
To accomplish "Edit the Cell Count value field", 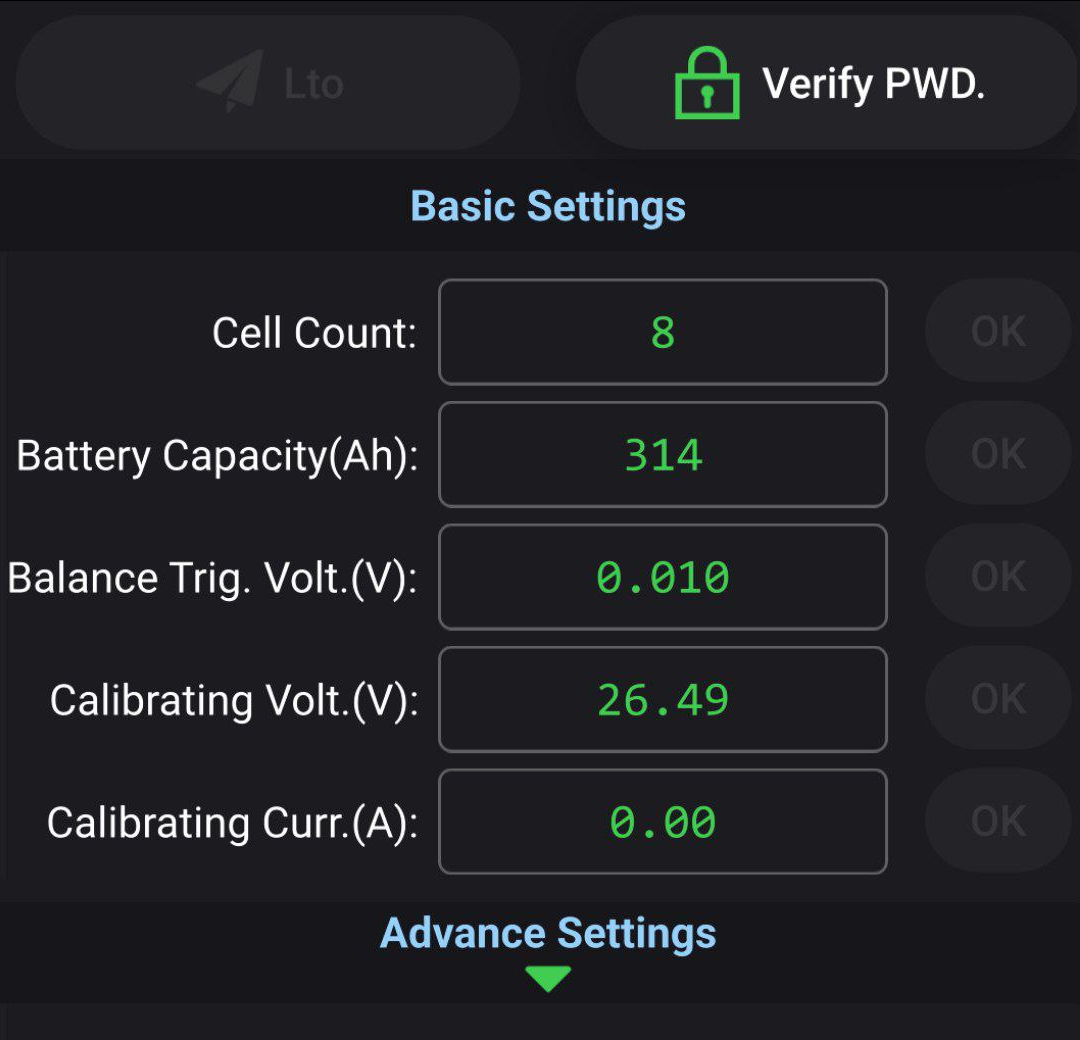I will (x=662, y=332).
